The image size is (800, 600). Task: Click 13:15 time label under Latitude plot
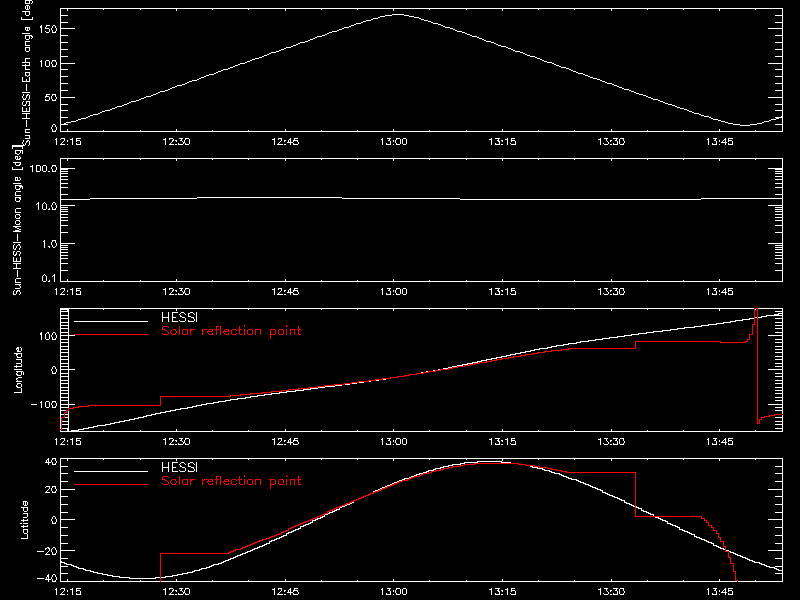click(x=503, y=591)
